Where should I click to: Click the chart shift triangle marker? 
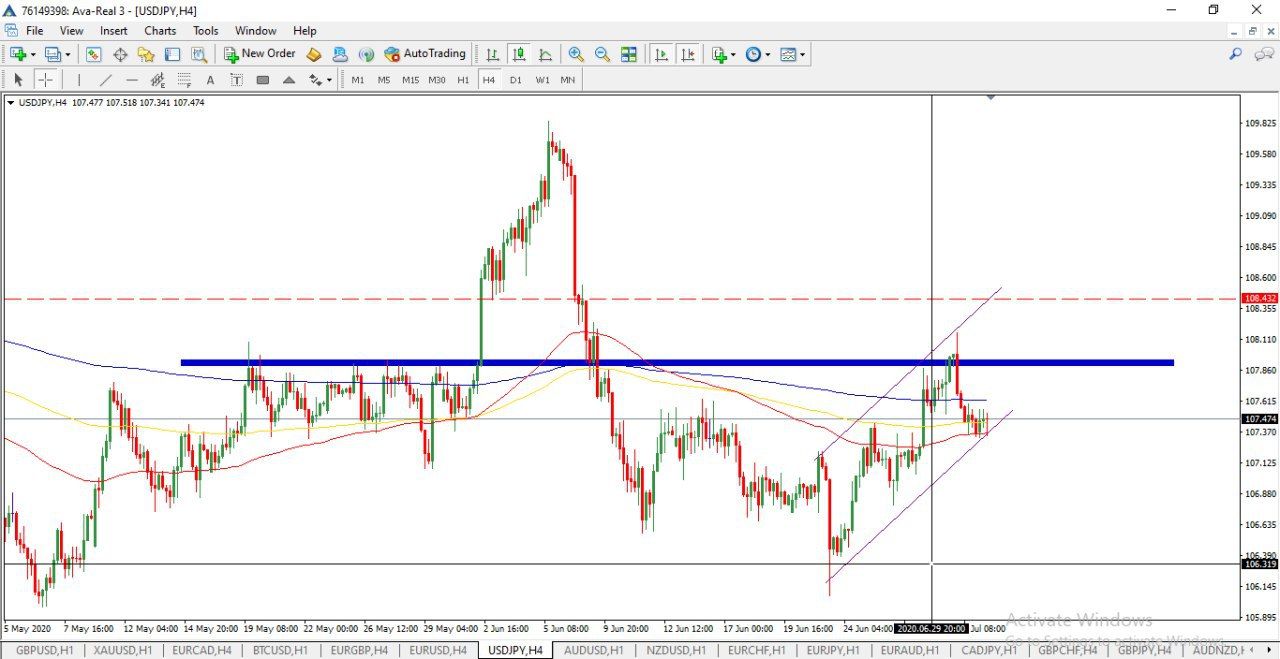(x=991, y=98)
